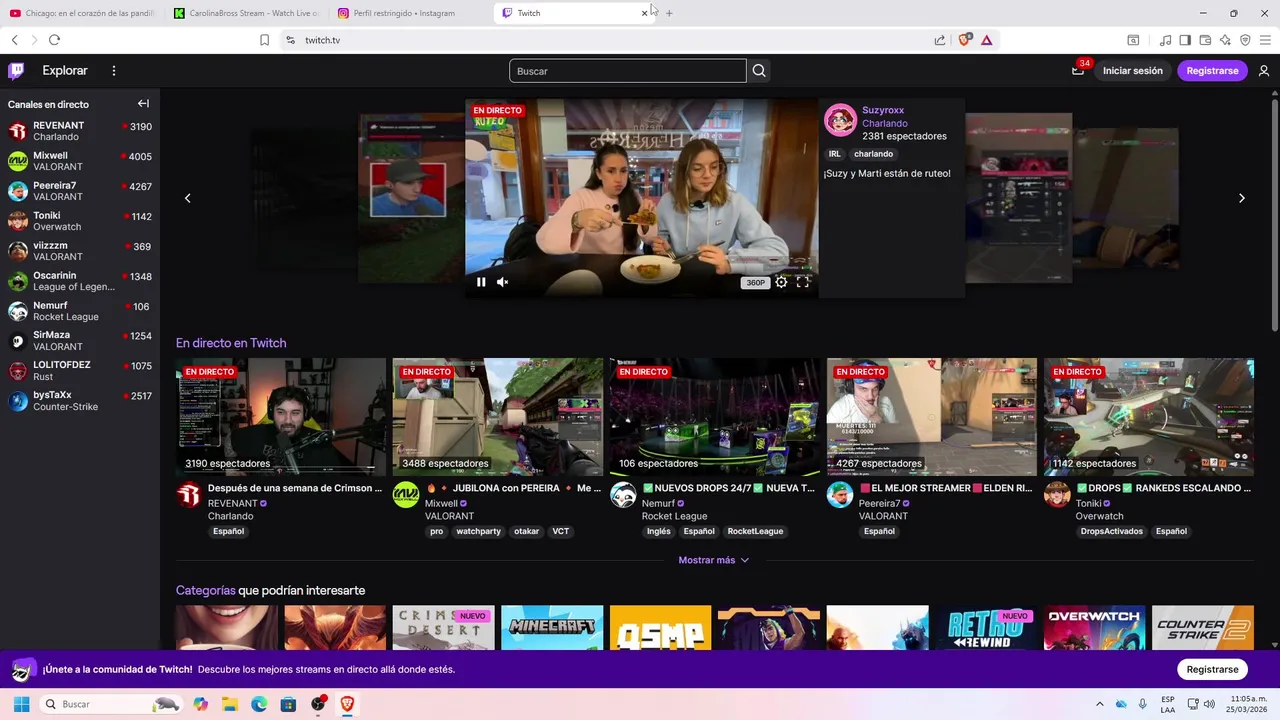This screenshot has width=1280, height=720.
Task: Switch to the Instagram Perfil restringido tab
Action: coord(405,13)
